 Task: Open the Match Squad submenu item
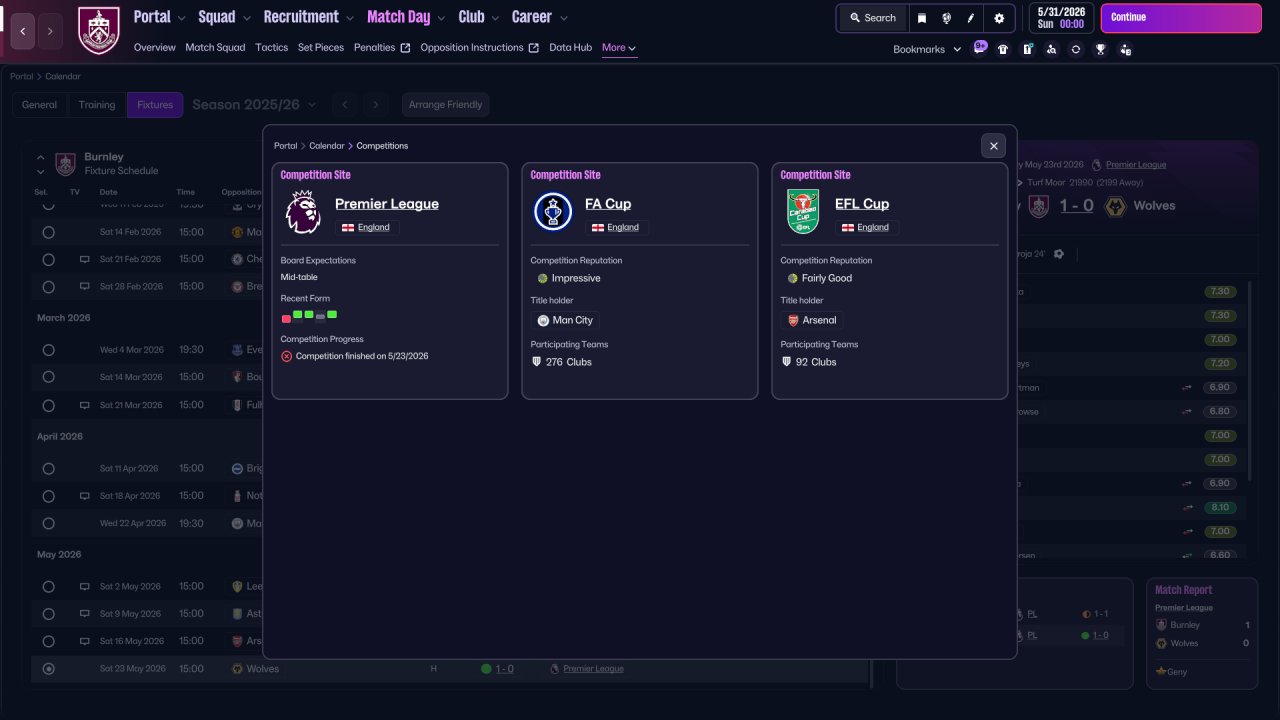tap(215, 47)
